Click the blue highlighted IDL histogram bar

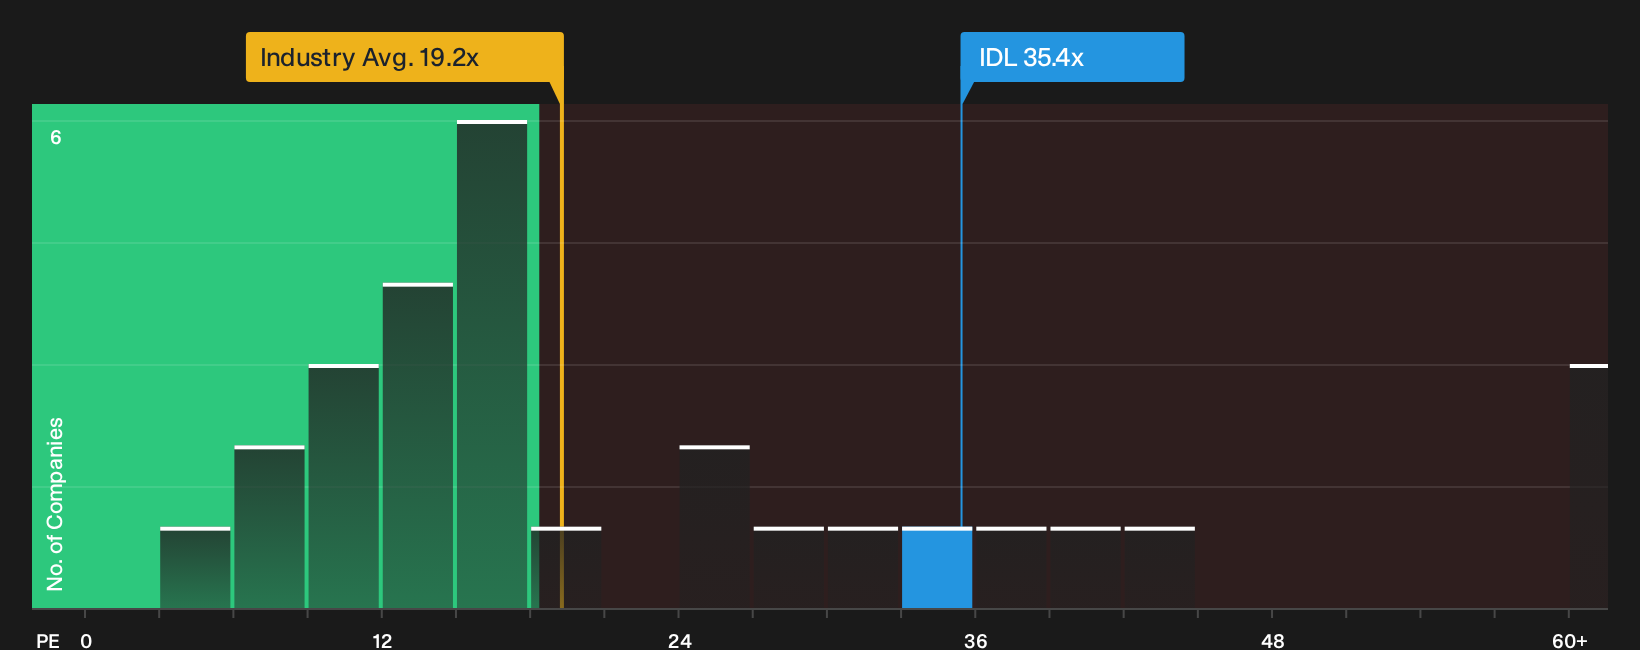click(937, 568)
